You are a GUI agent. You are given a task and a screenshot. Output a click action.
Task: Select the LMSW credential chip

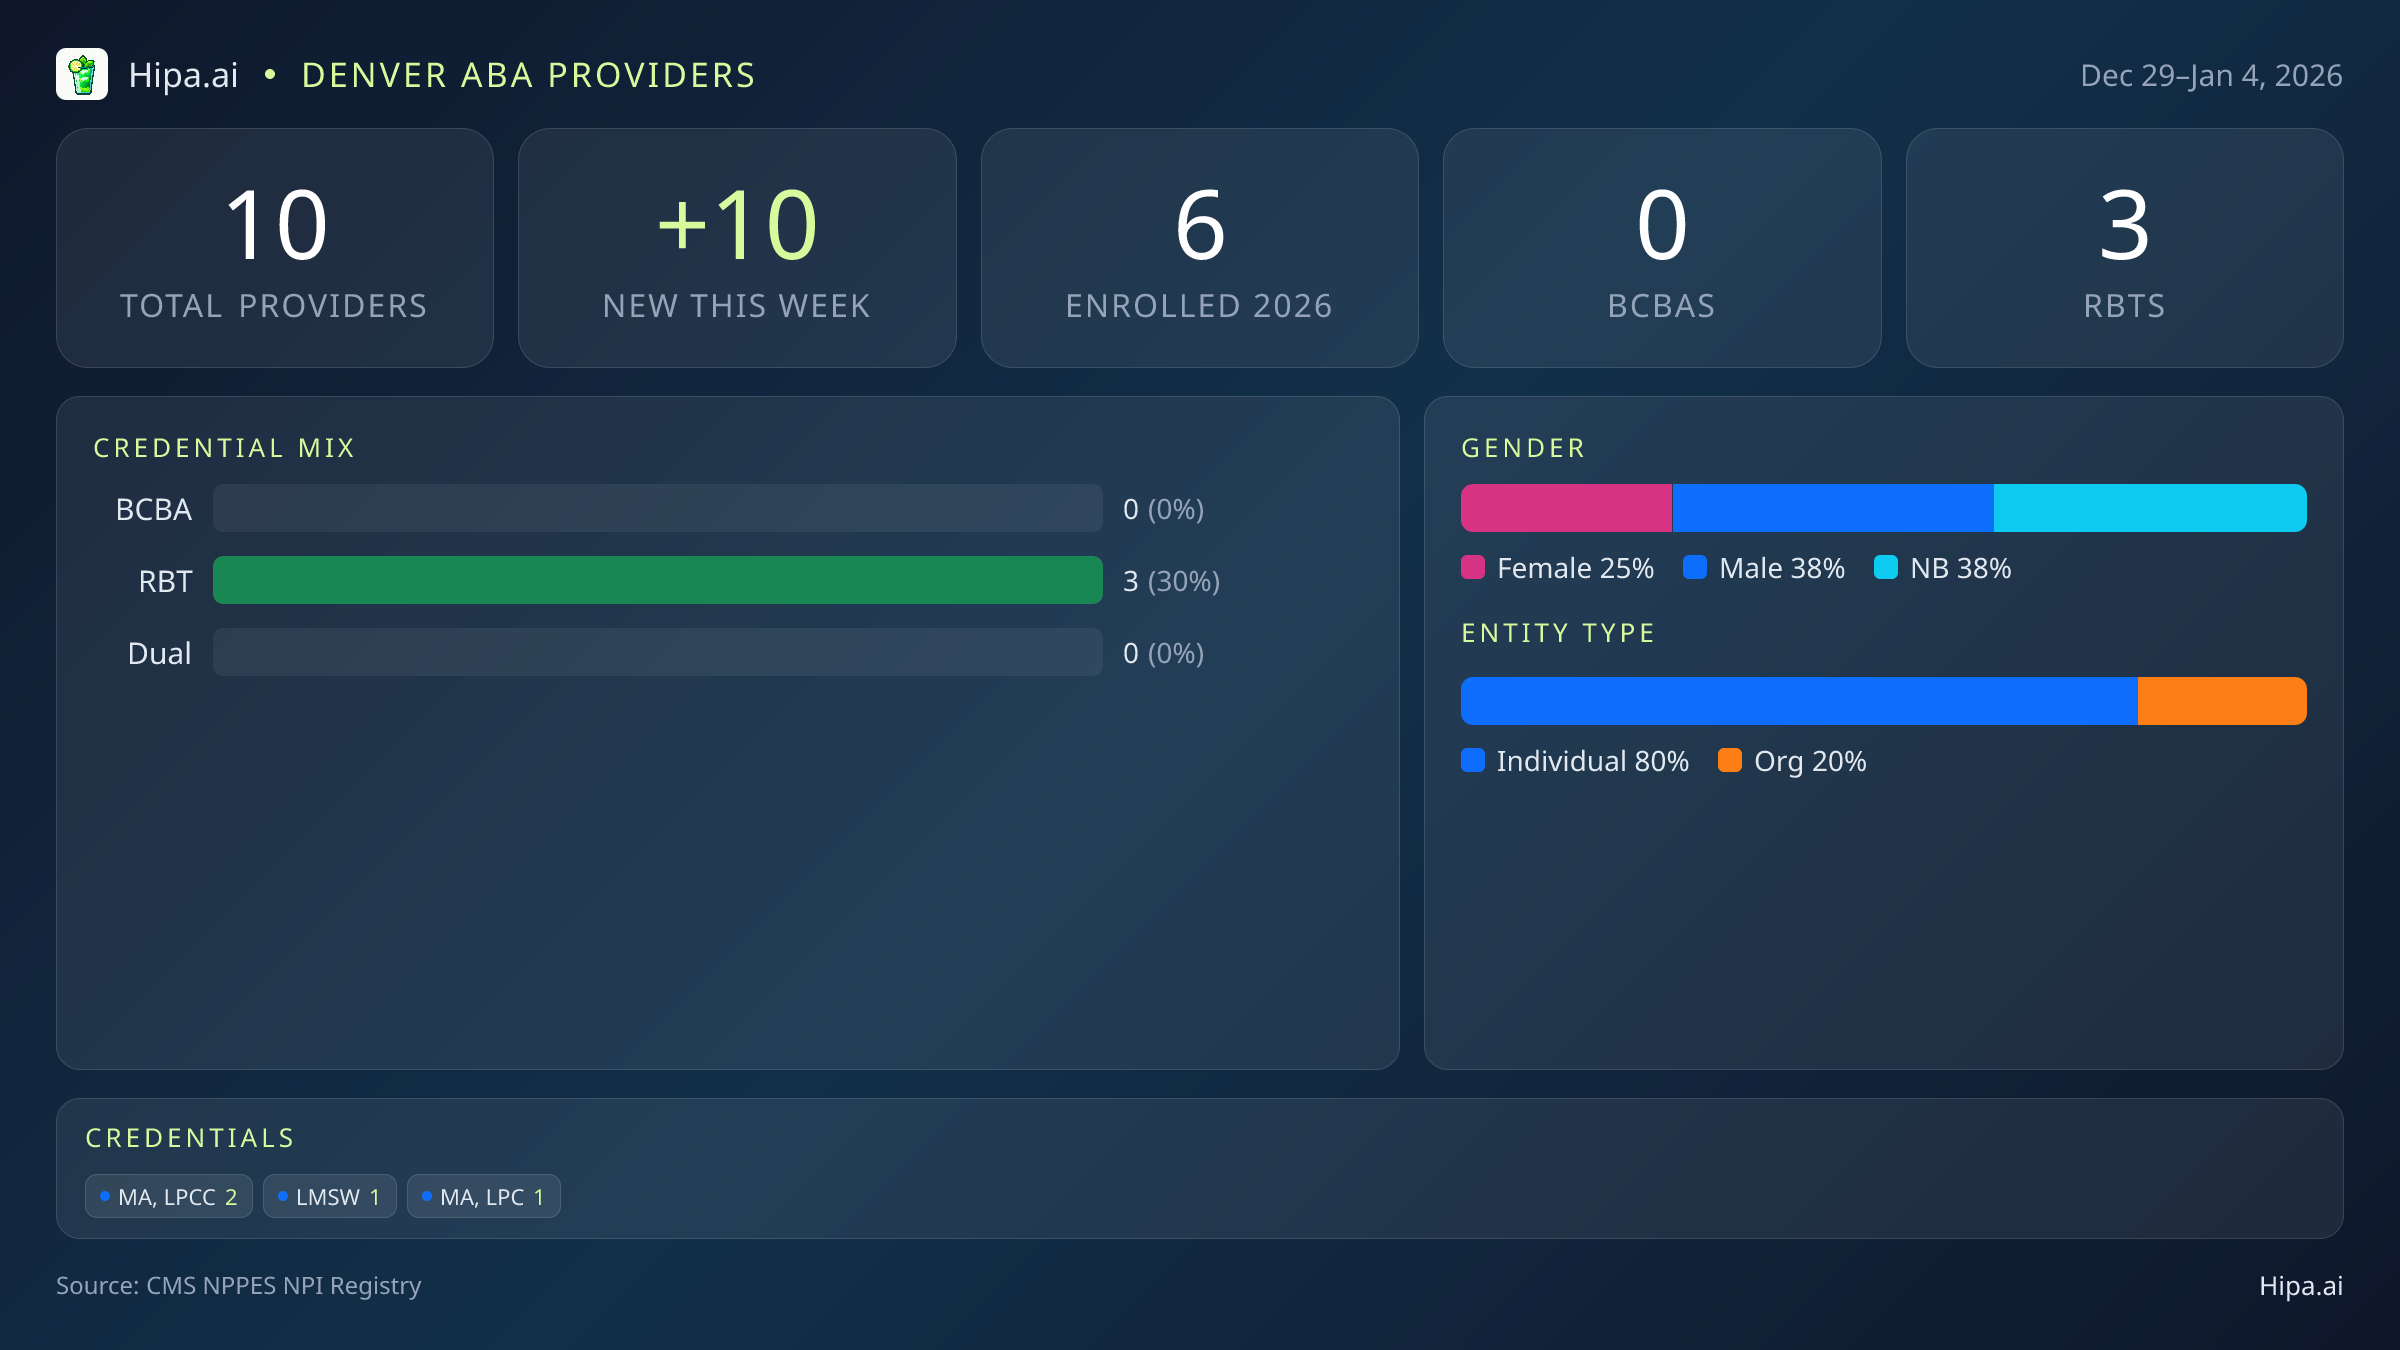click(330, 1197)
